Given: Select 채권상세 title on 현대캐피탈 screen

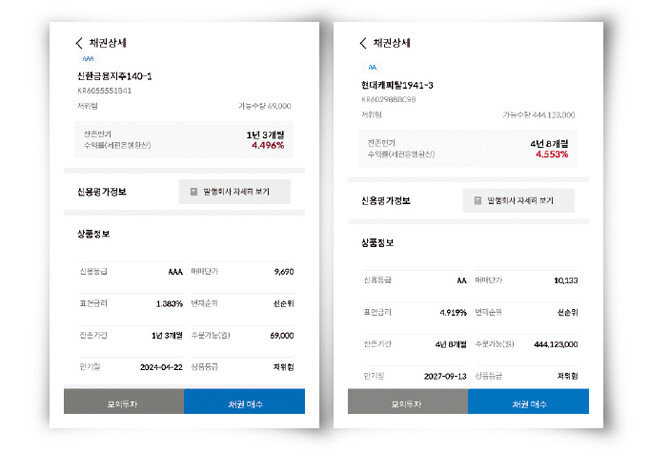Looking at the screenshot, I should [392, 43].
